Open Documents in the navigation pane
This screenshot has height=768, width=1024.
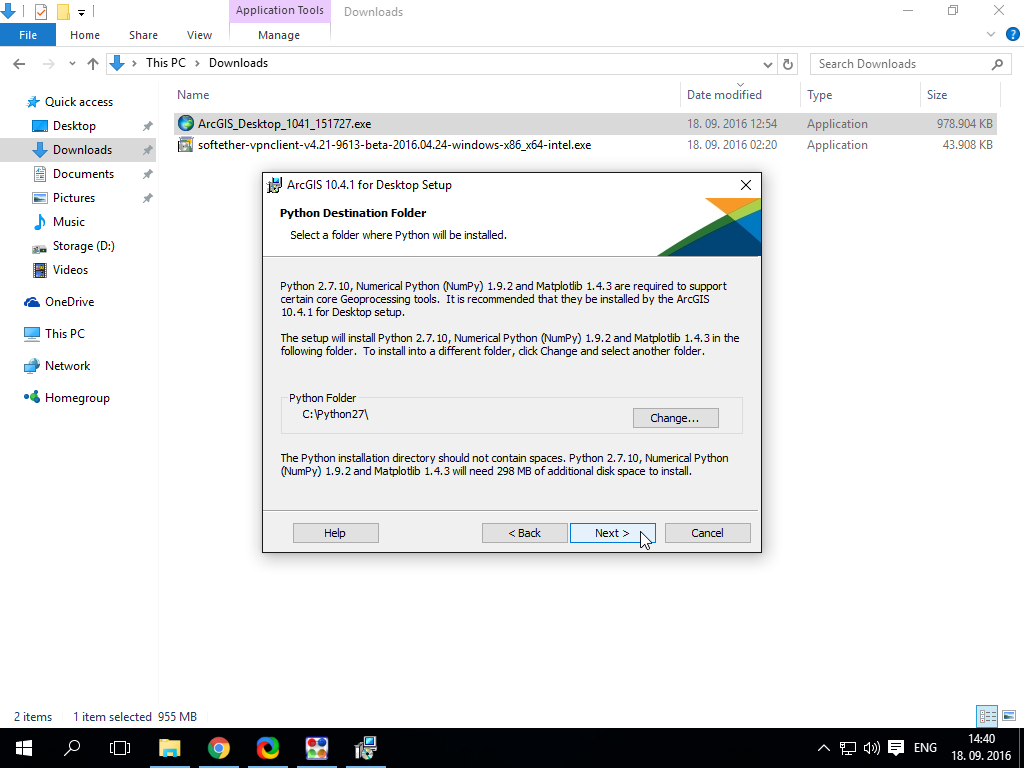click(x=83, y=174)
